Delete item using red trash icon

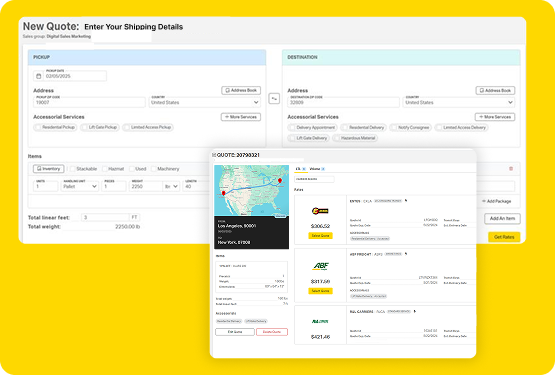pos(511,169)
